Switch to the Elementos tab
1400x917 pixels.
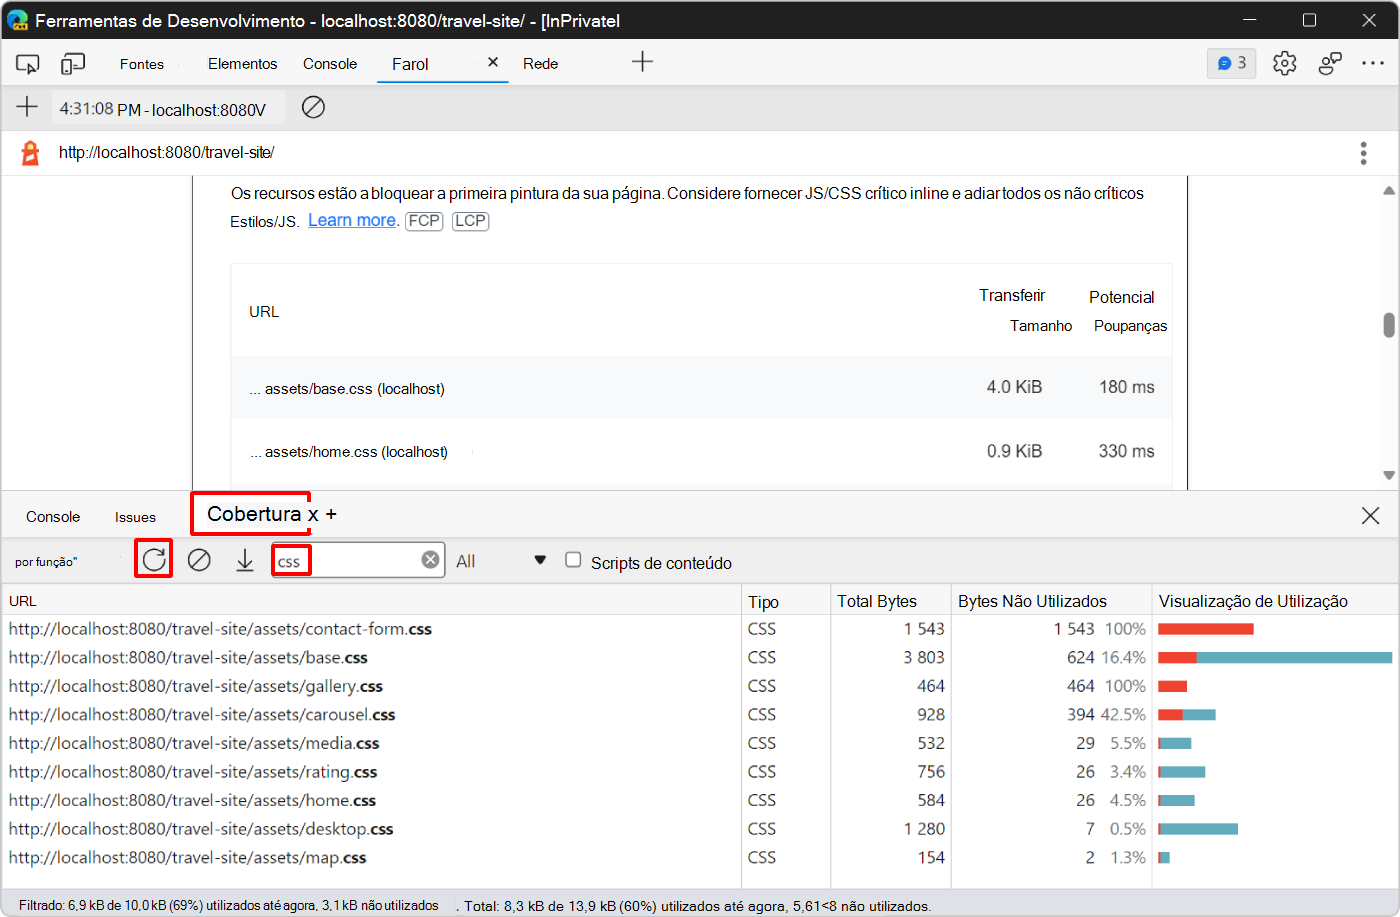[242, 64]
